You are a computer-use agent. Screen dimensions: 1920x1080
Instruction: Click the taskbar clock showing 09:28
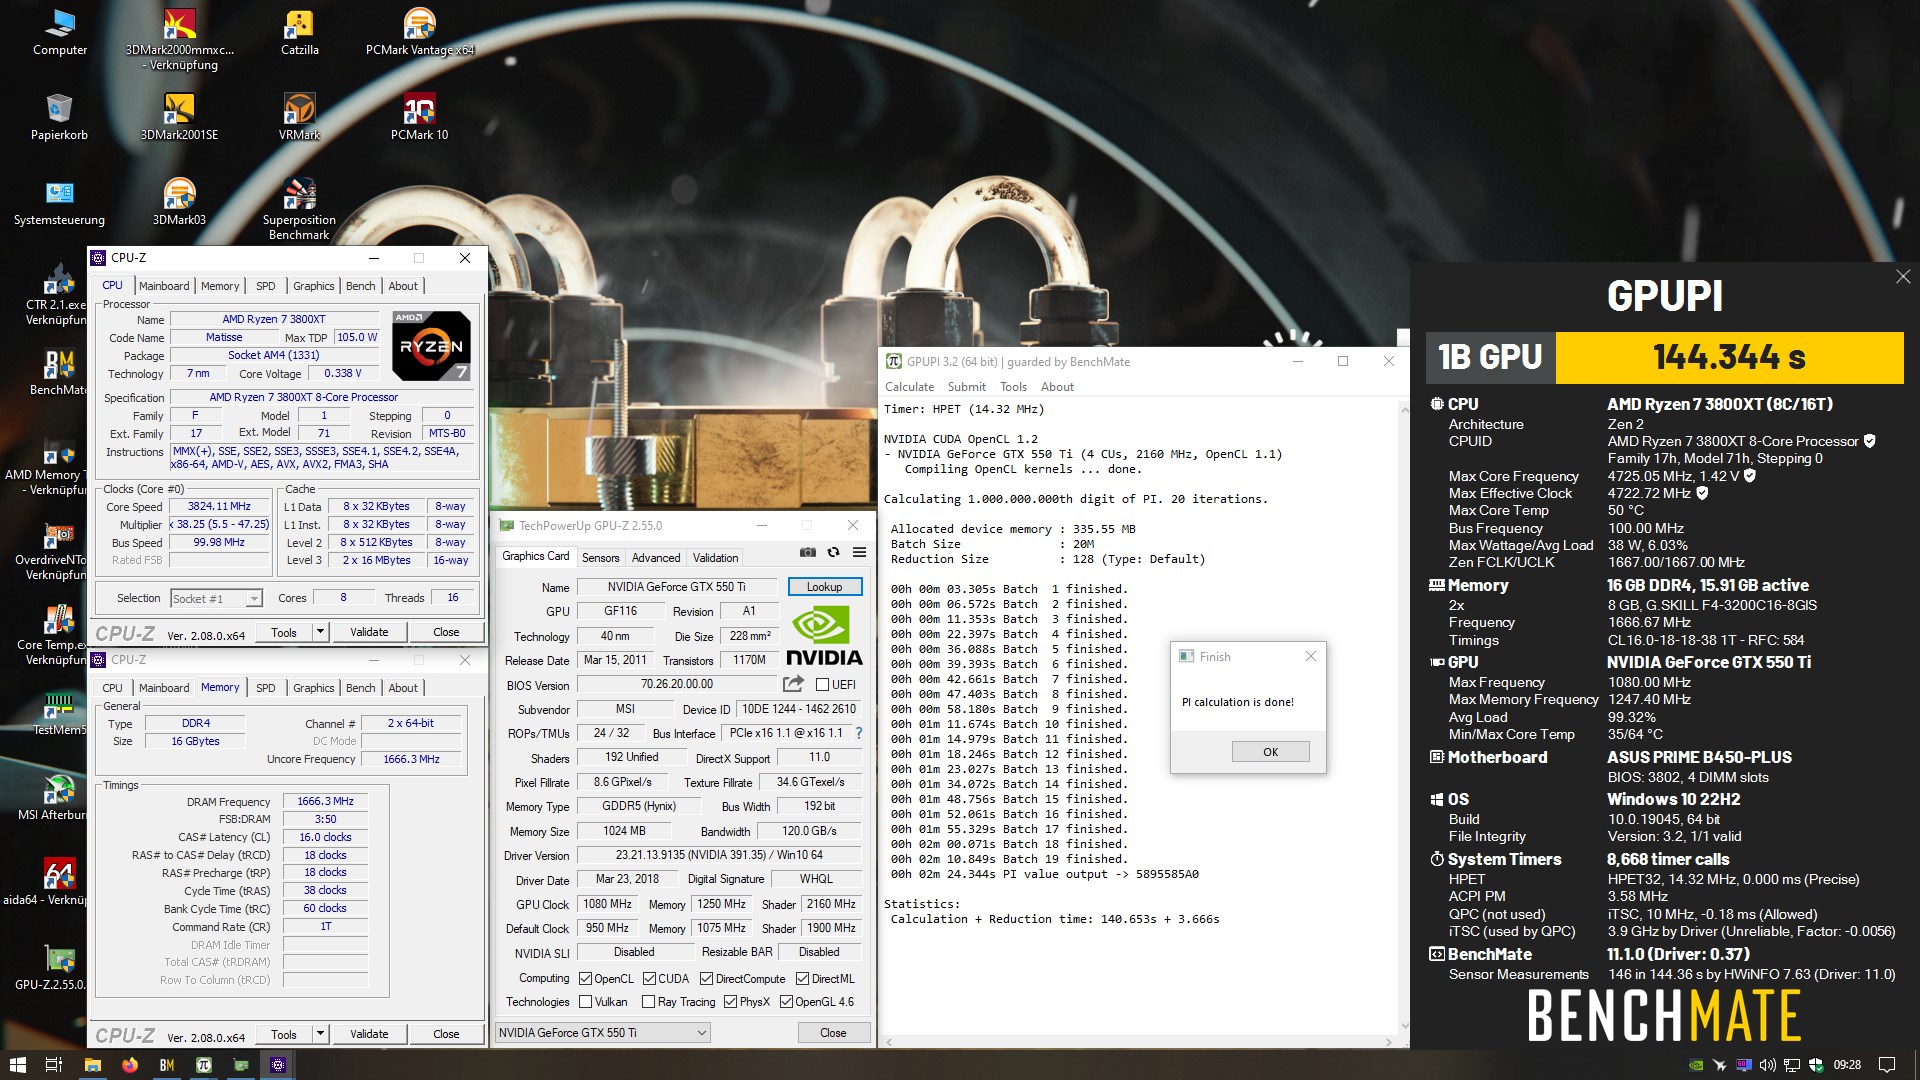pos(1847,1065)
